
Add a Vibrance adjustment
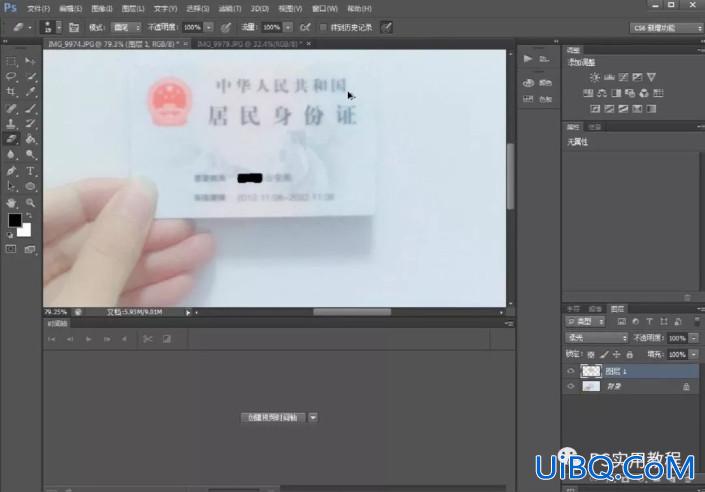(x=651, y=77)
